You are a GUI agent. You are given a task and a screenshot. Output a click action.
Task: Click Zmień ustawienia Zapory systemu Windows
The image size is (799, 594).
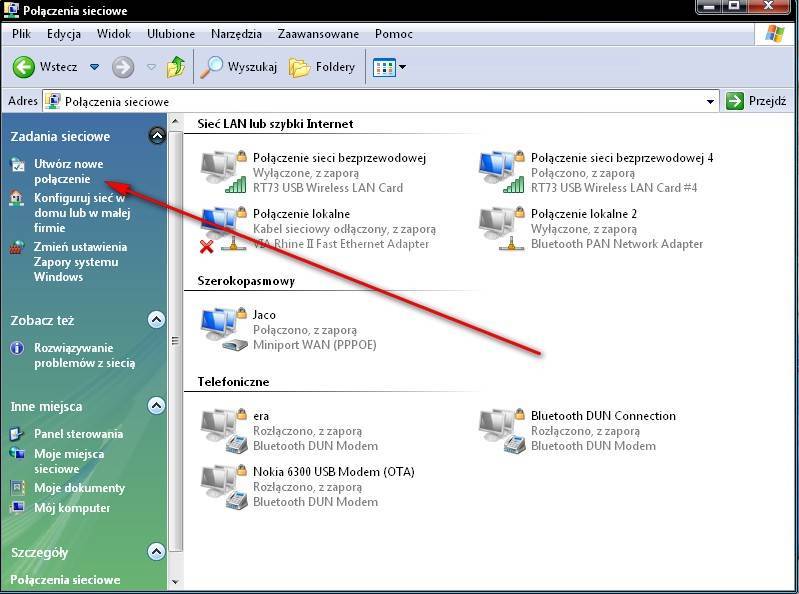pyautogui.click(x=80, y=261)
